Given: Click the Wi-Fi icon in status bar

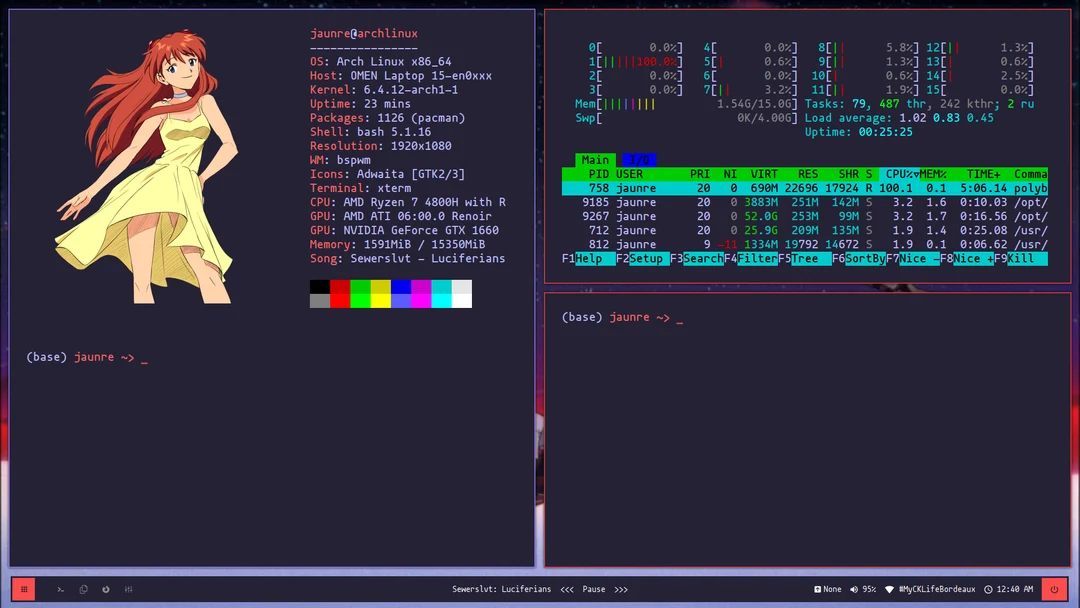Looking at the screenshot, I should (x=889, y=589).
